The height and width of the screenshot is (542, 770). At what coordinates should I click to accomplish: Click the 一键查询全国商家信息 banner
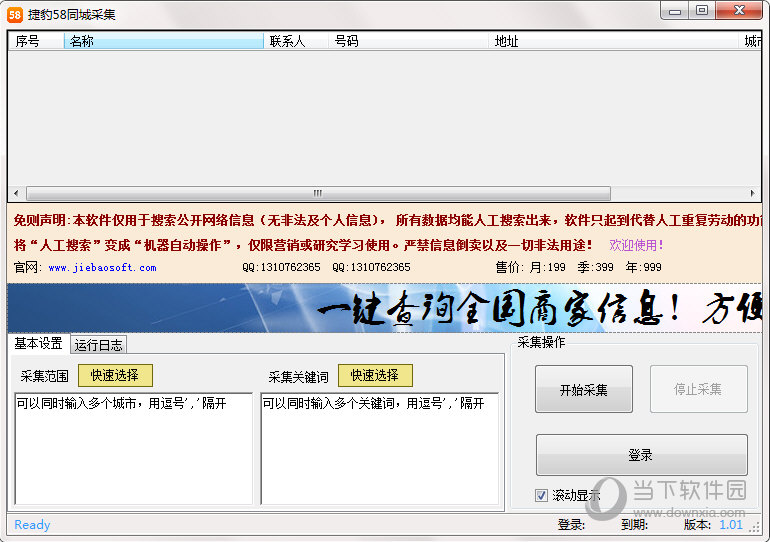(385, 308)
